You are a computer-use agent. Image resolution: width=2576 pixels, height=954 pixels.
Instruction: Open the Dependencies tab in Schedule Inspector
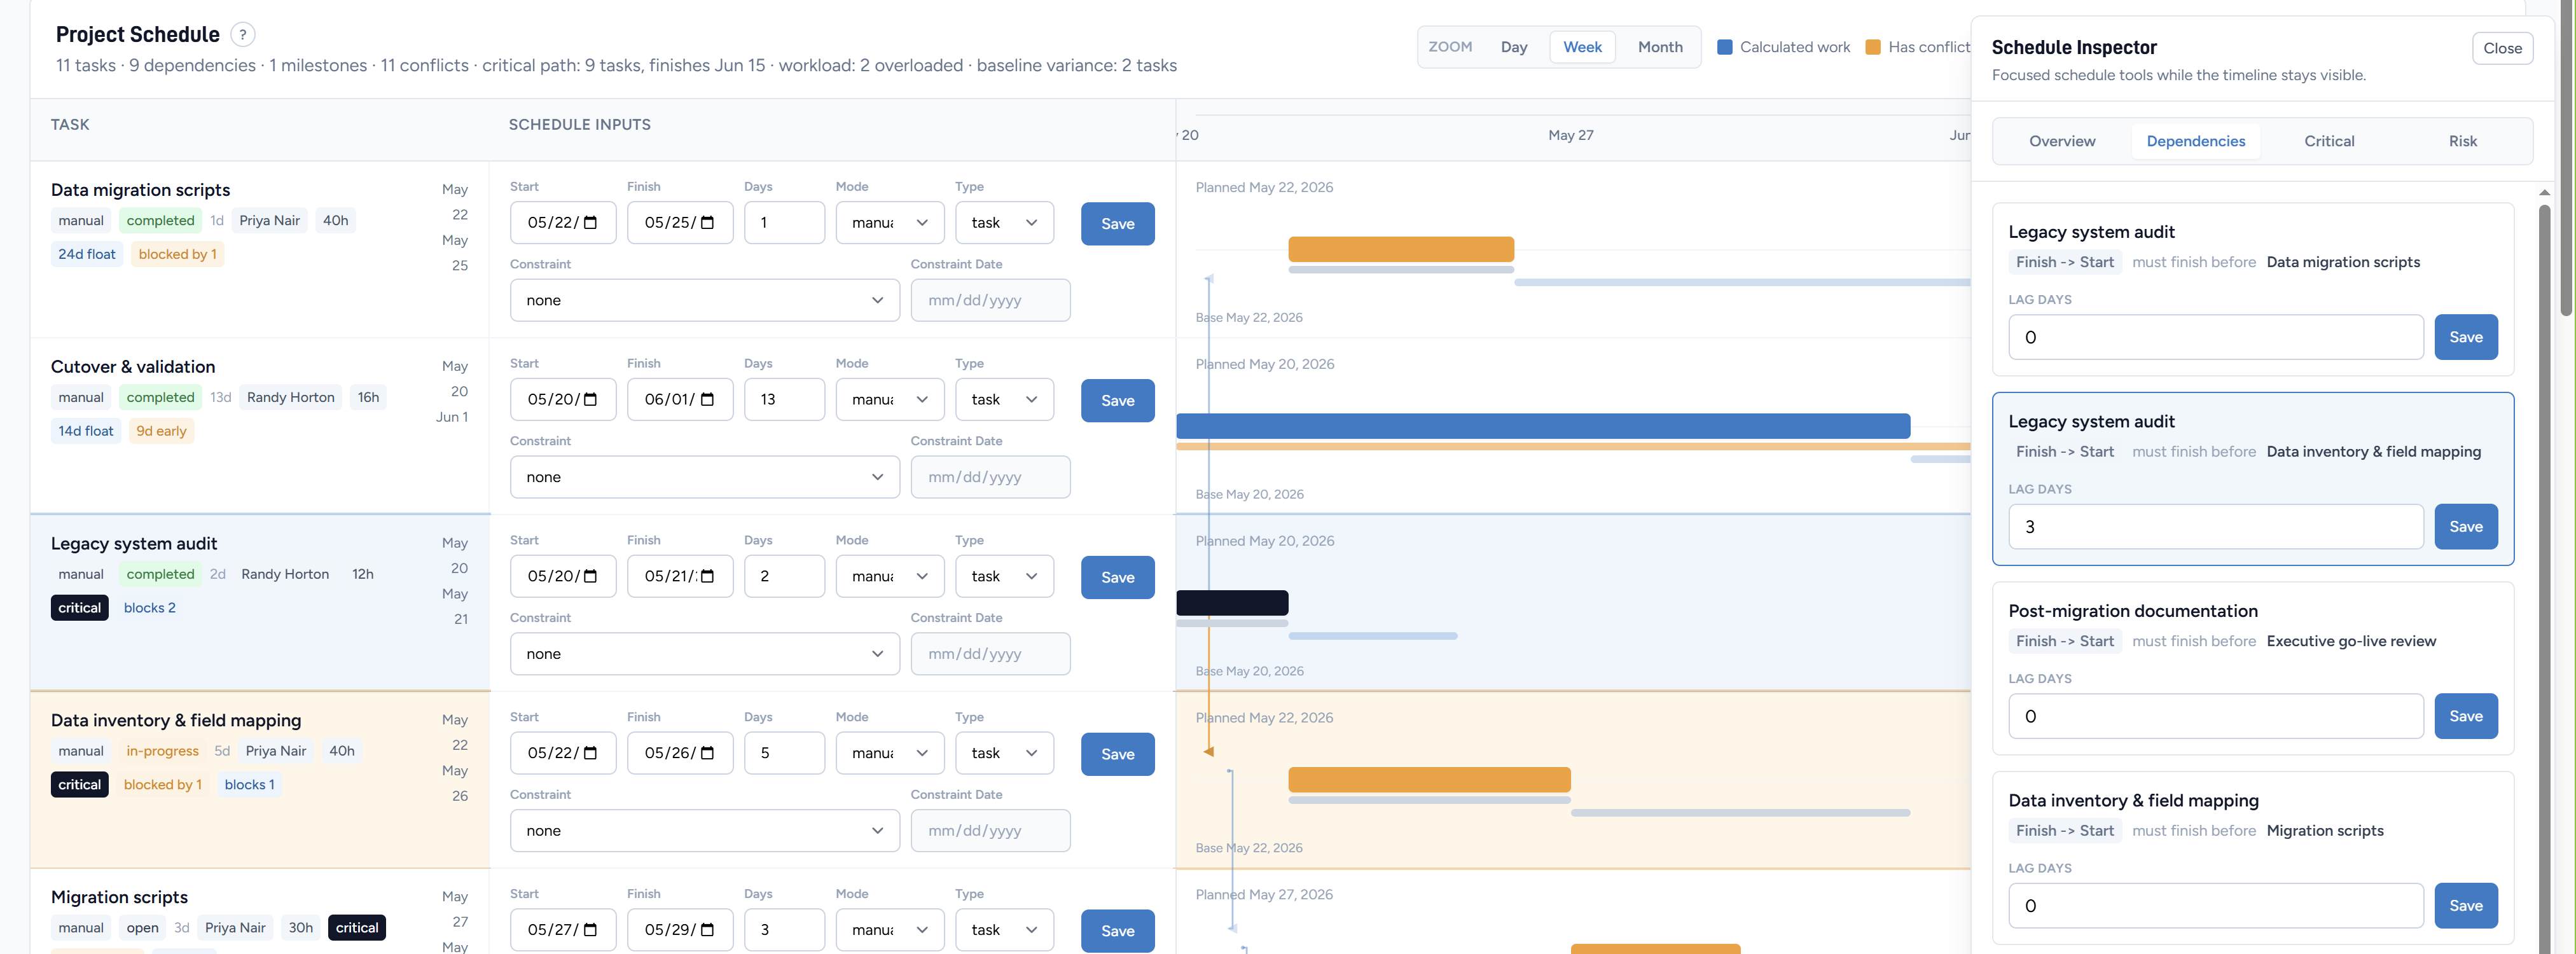[x=2195, y=141]
